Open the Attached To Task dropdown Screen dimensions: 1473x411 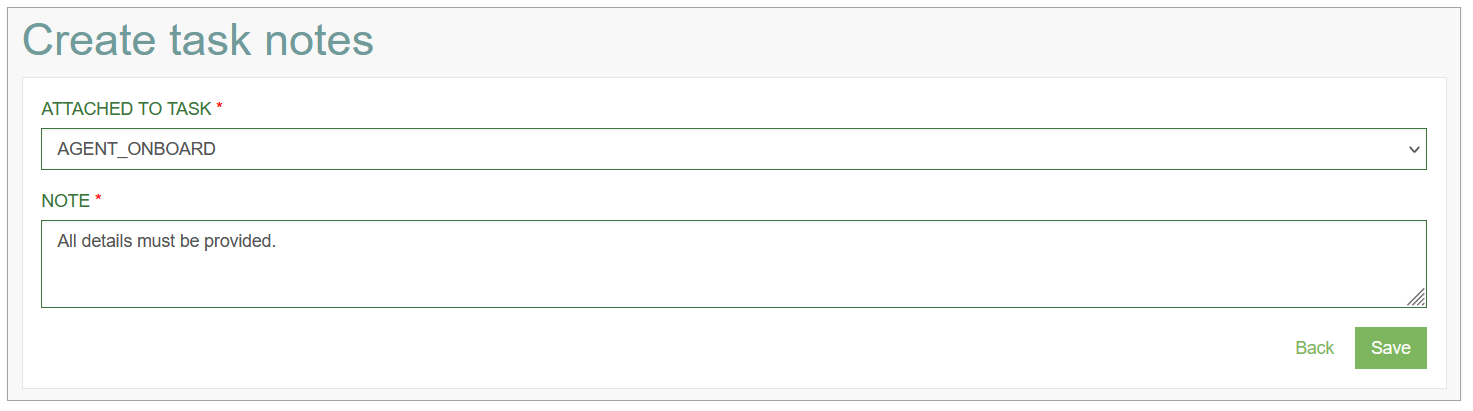(x=734, y=149)
